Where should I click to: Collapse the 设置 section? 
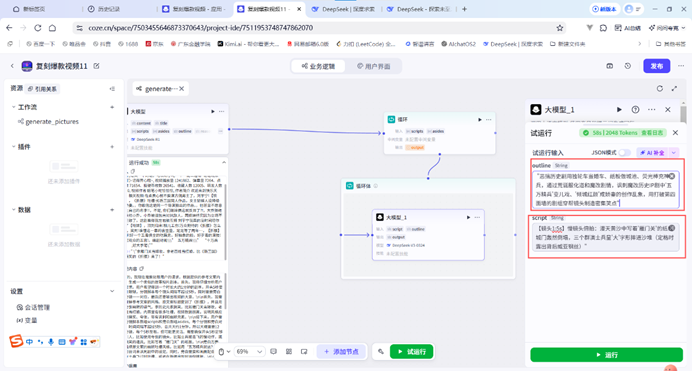[x=112, y=291]
